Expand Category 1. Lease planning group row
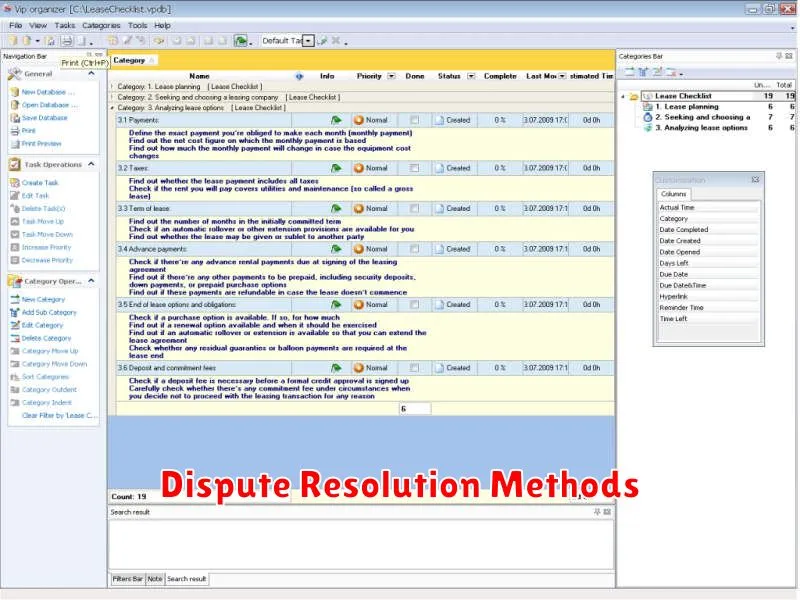Image resolution: width=800 pixels, height=600 pixels. (x=112, y=87)
